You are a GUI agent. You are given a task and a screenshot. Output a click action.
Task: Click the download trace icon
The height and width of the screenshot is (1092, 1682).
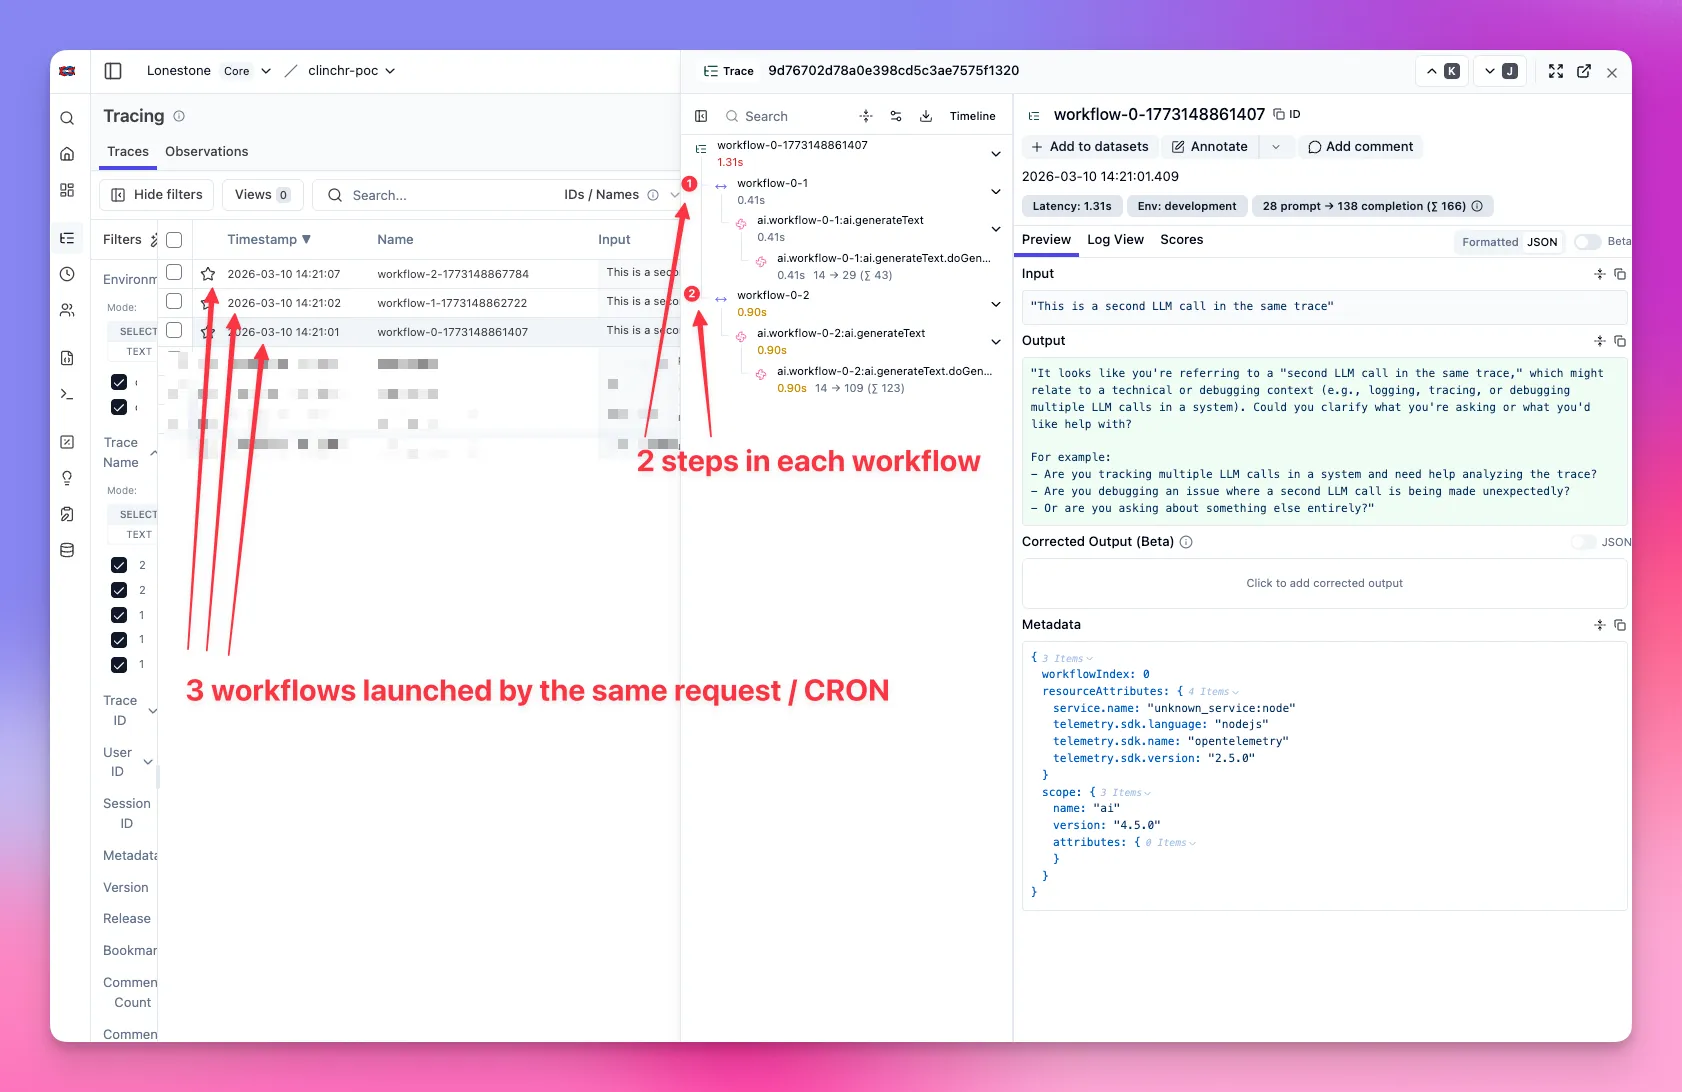tap(926, 116)
